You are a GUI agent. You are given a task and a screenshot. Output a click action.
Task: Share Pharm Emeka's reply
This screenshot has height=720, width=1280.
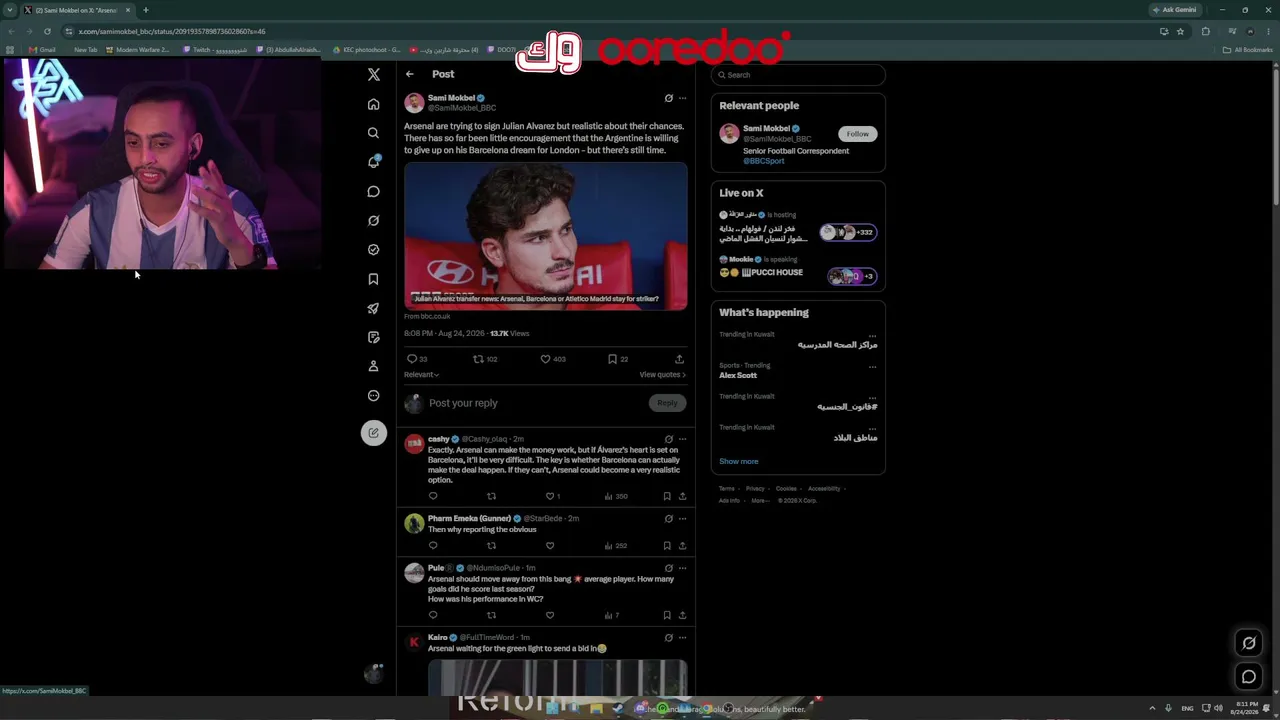683,546
